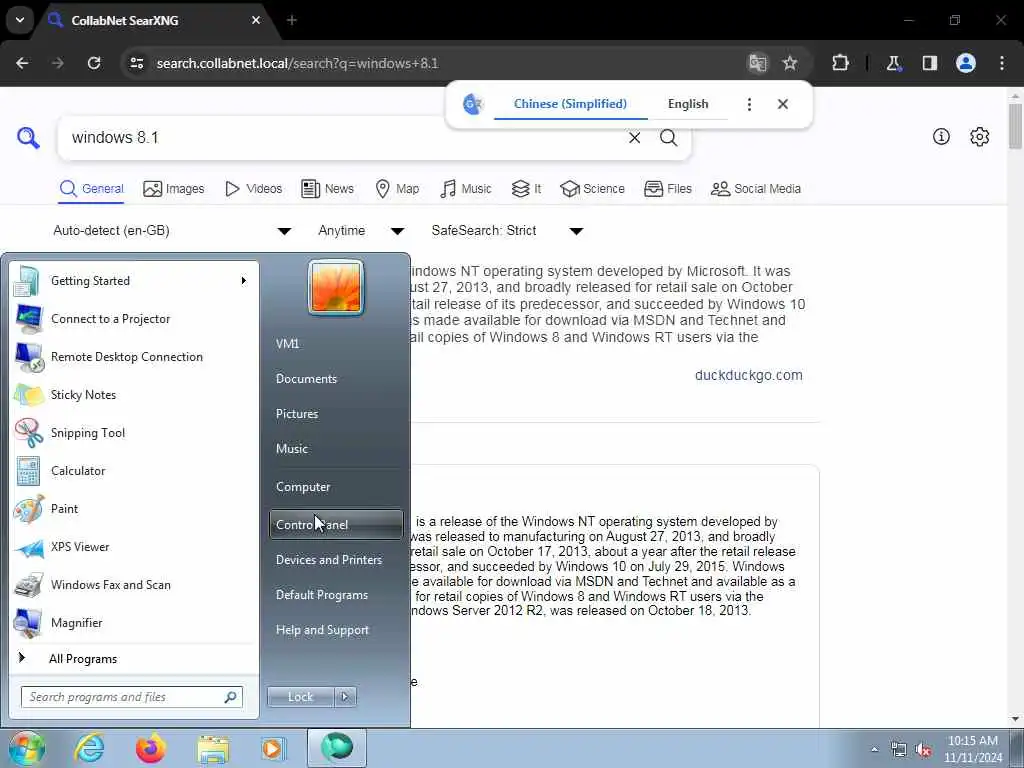Launch Connect to a Projector
The height and width of the screenshot is (768, 1024).
click(x=133, y=319)
